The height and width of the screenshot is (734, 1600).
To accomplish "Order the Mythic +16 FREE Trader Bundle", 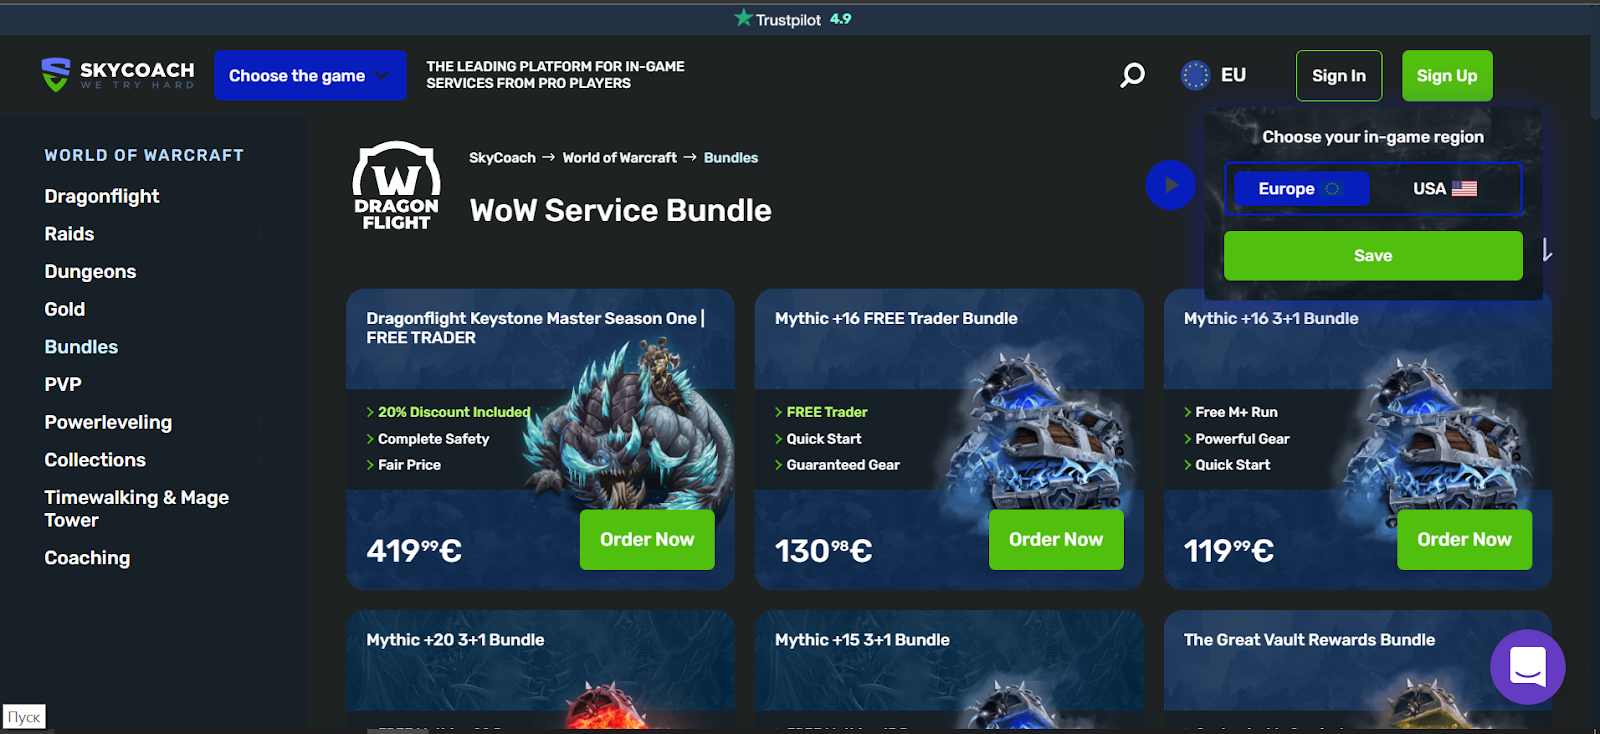I will 1056,540.
